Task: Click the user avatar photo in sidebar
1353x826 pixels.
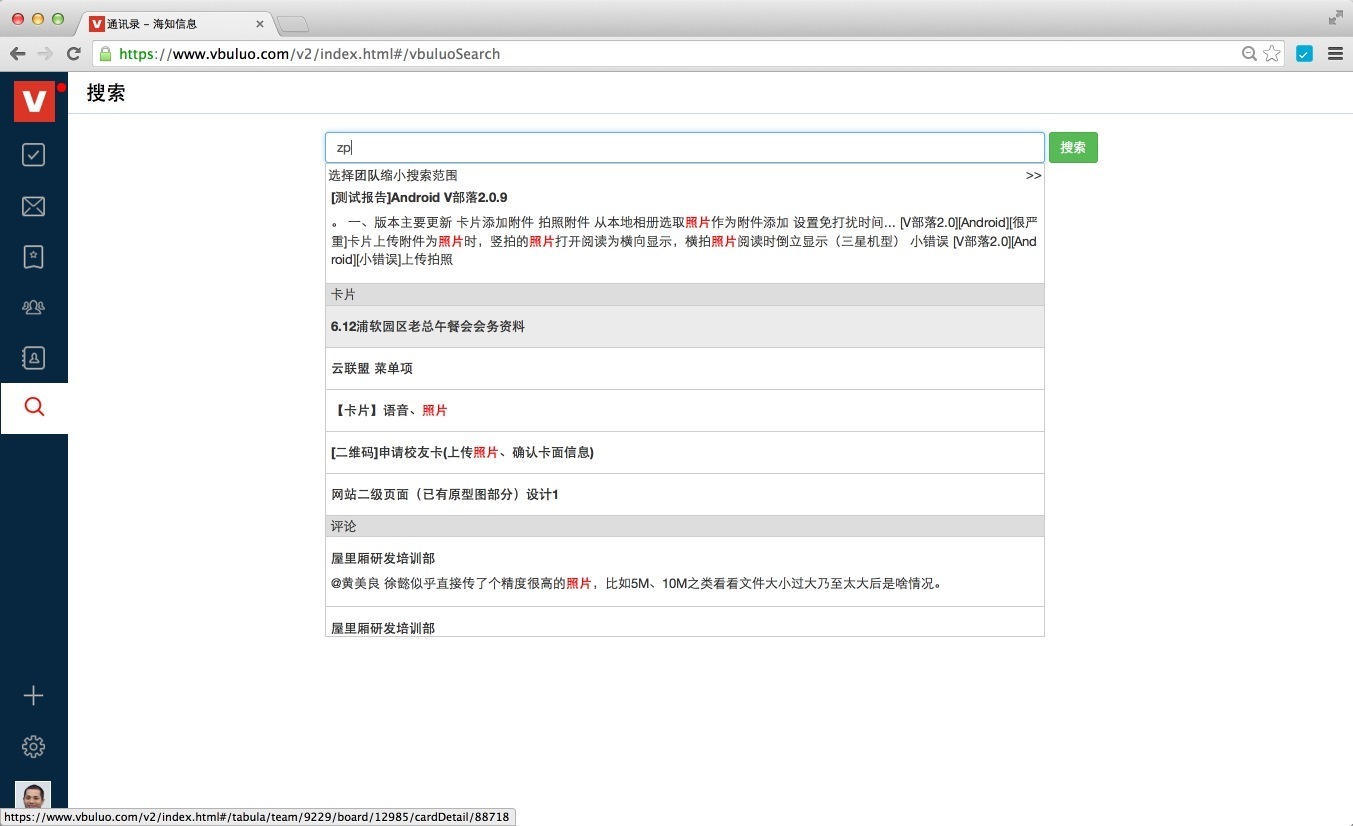Action: pos(34,796)
